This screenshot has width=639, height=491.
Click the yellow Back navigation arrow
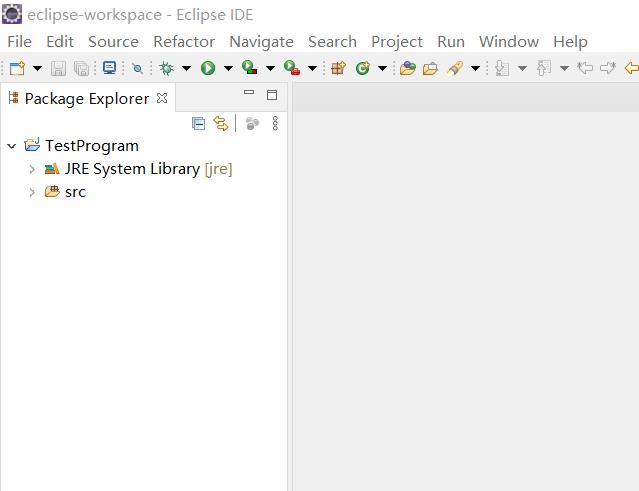pos(632,68)
